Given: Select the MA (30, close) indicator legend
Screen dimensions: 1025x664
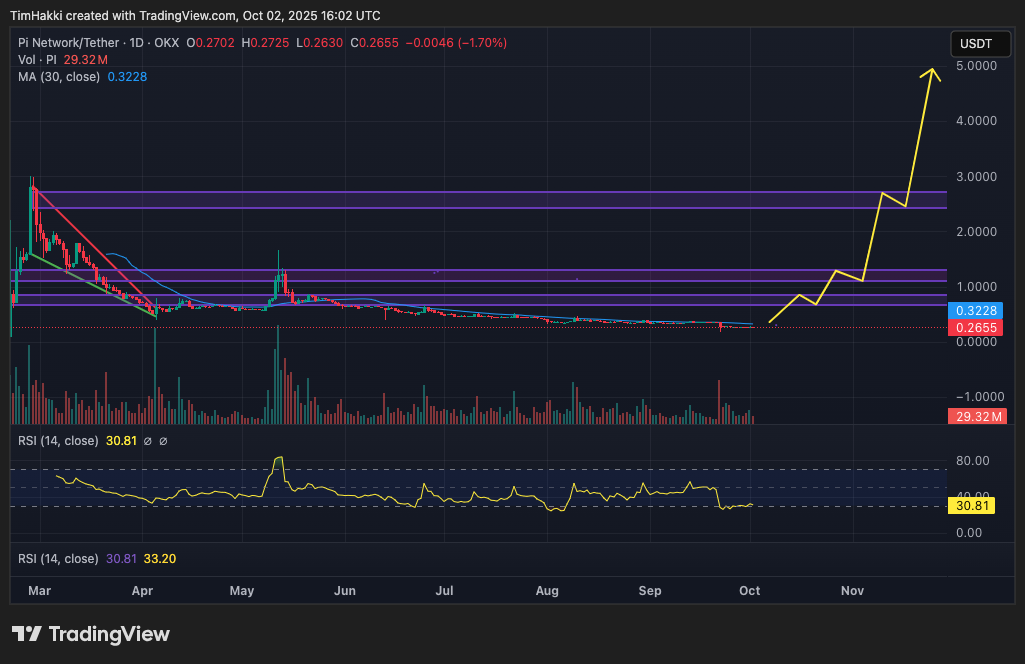Looking at the screenshot, I should [60, 77].
